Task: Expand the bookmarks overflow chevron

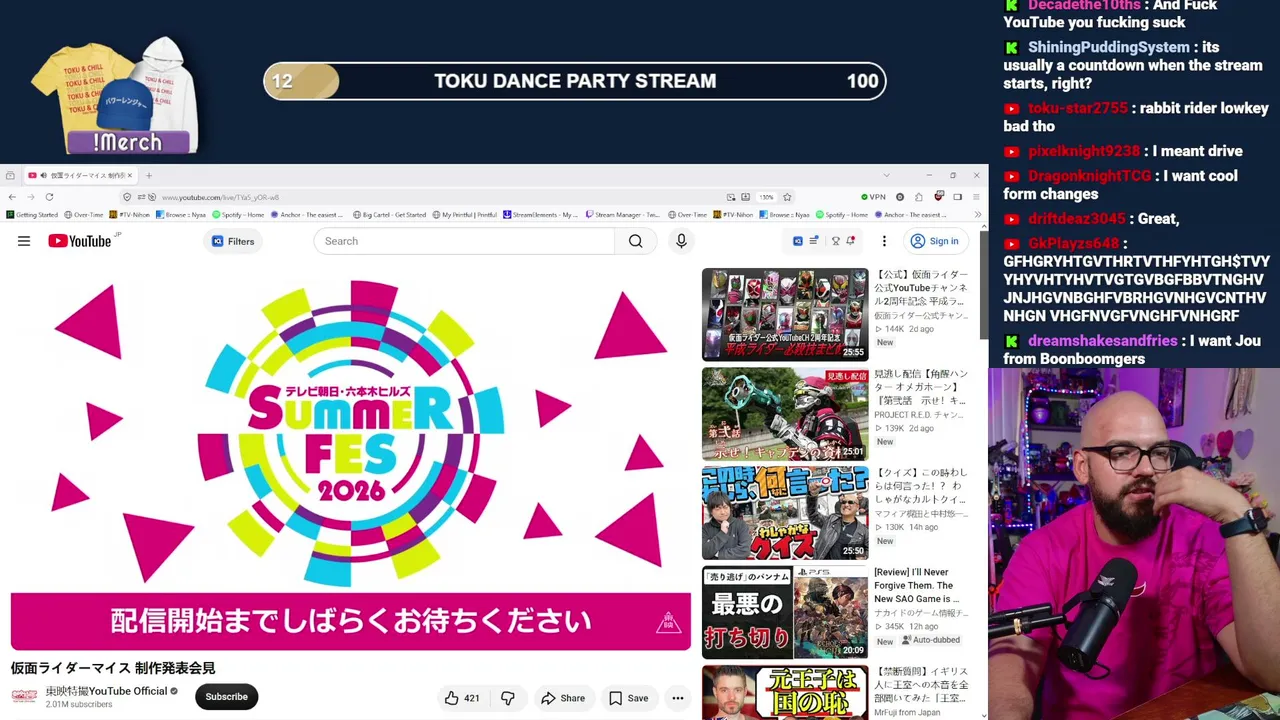Action: (x=977, y=215)
